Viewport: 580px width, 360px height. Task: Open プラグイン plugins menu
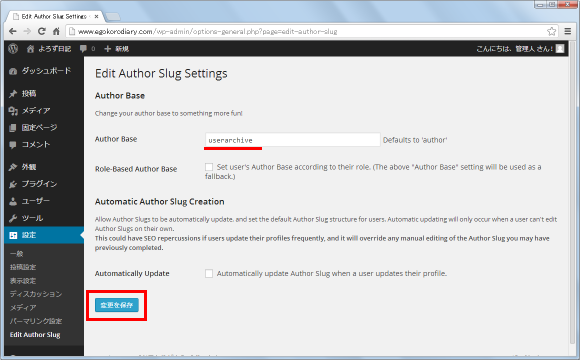coord(44,184)
